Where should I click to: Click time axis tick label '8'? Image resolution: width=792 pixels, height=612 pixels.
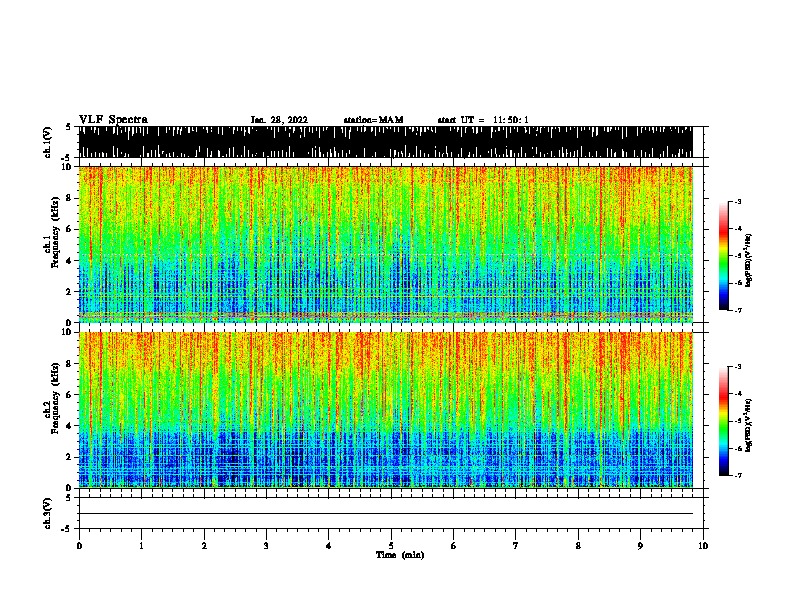click(578, 546)
